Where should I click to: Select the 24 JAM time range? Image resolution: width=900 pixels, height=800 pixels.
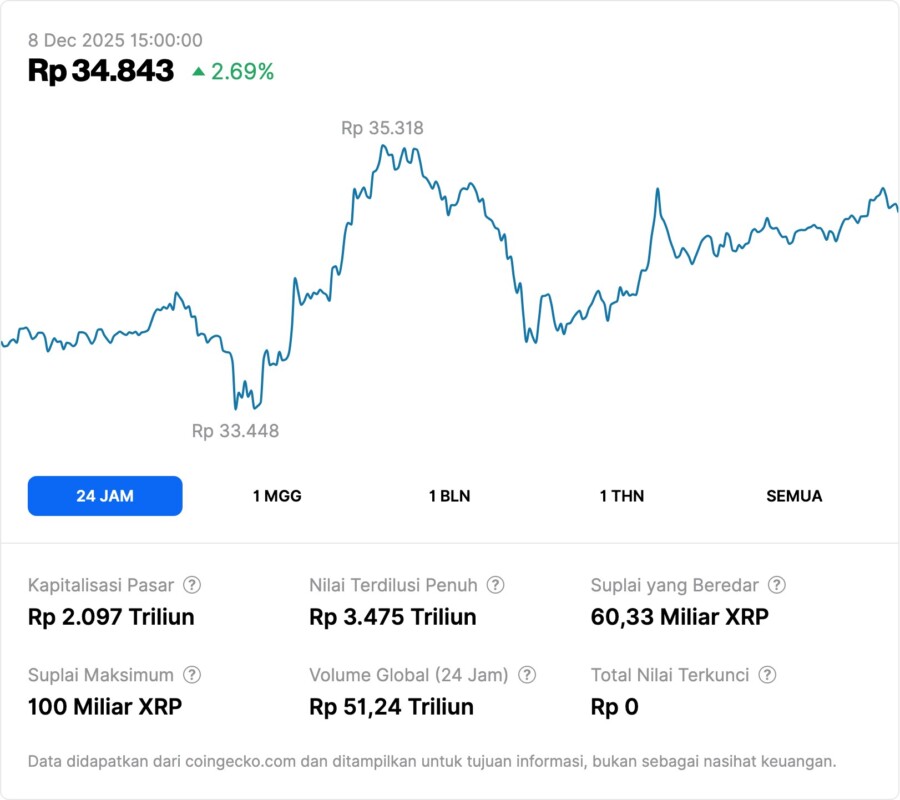click(105, 496)
